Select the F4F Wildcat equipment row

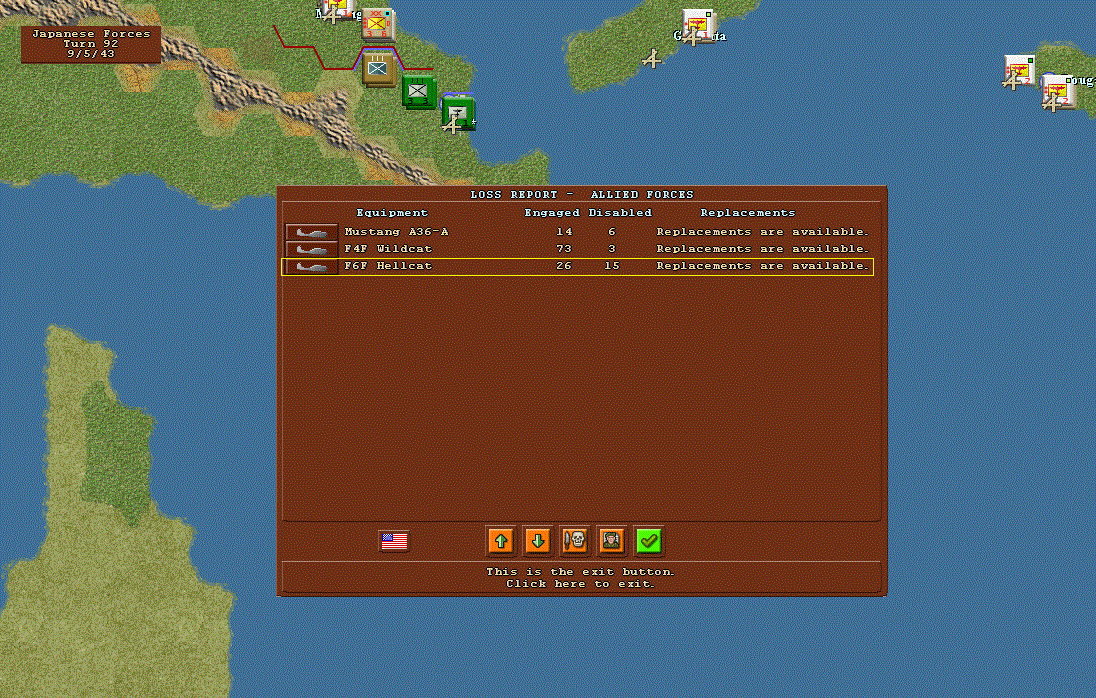tap(577, 249)
